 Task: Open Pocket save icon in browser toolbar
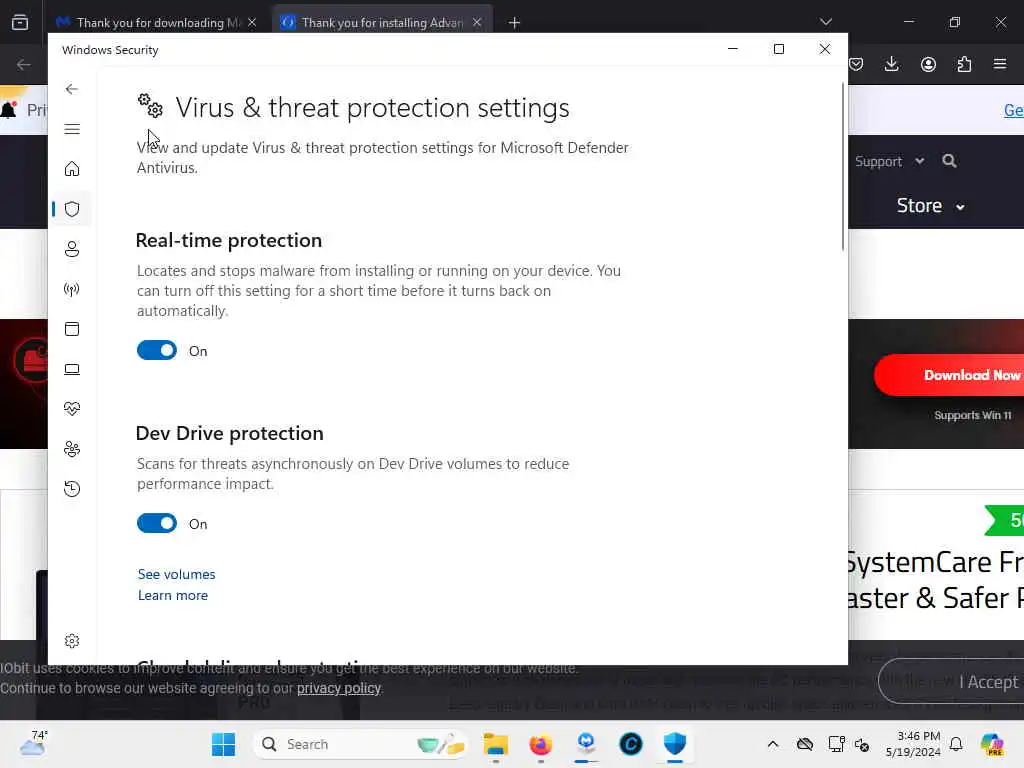[856, 64]
